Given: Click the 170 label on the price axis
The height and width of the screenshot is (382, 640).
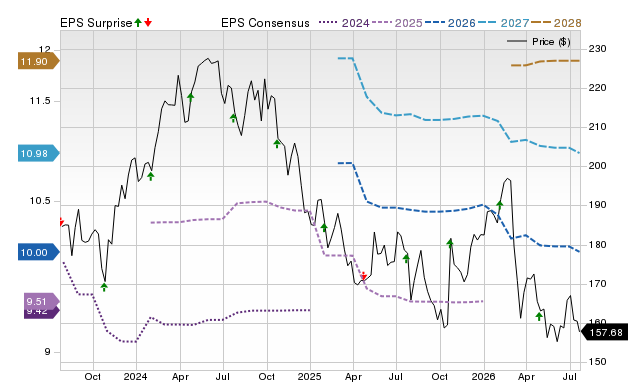Looking at the screenshot, I should click(597, 283).
